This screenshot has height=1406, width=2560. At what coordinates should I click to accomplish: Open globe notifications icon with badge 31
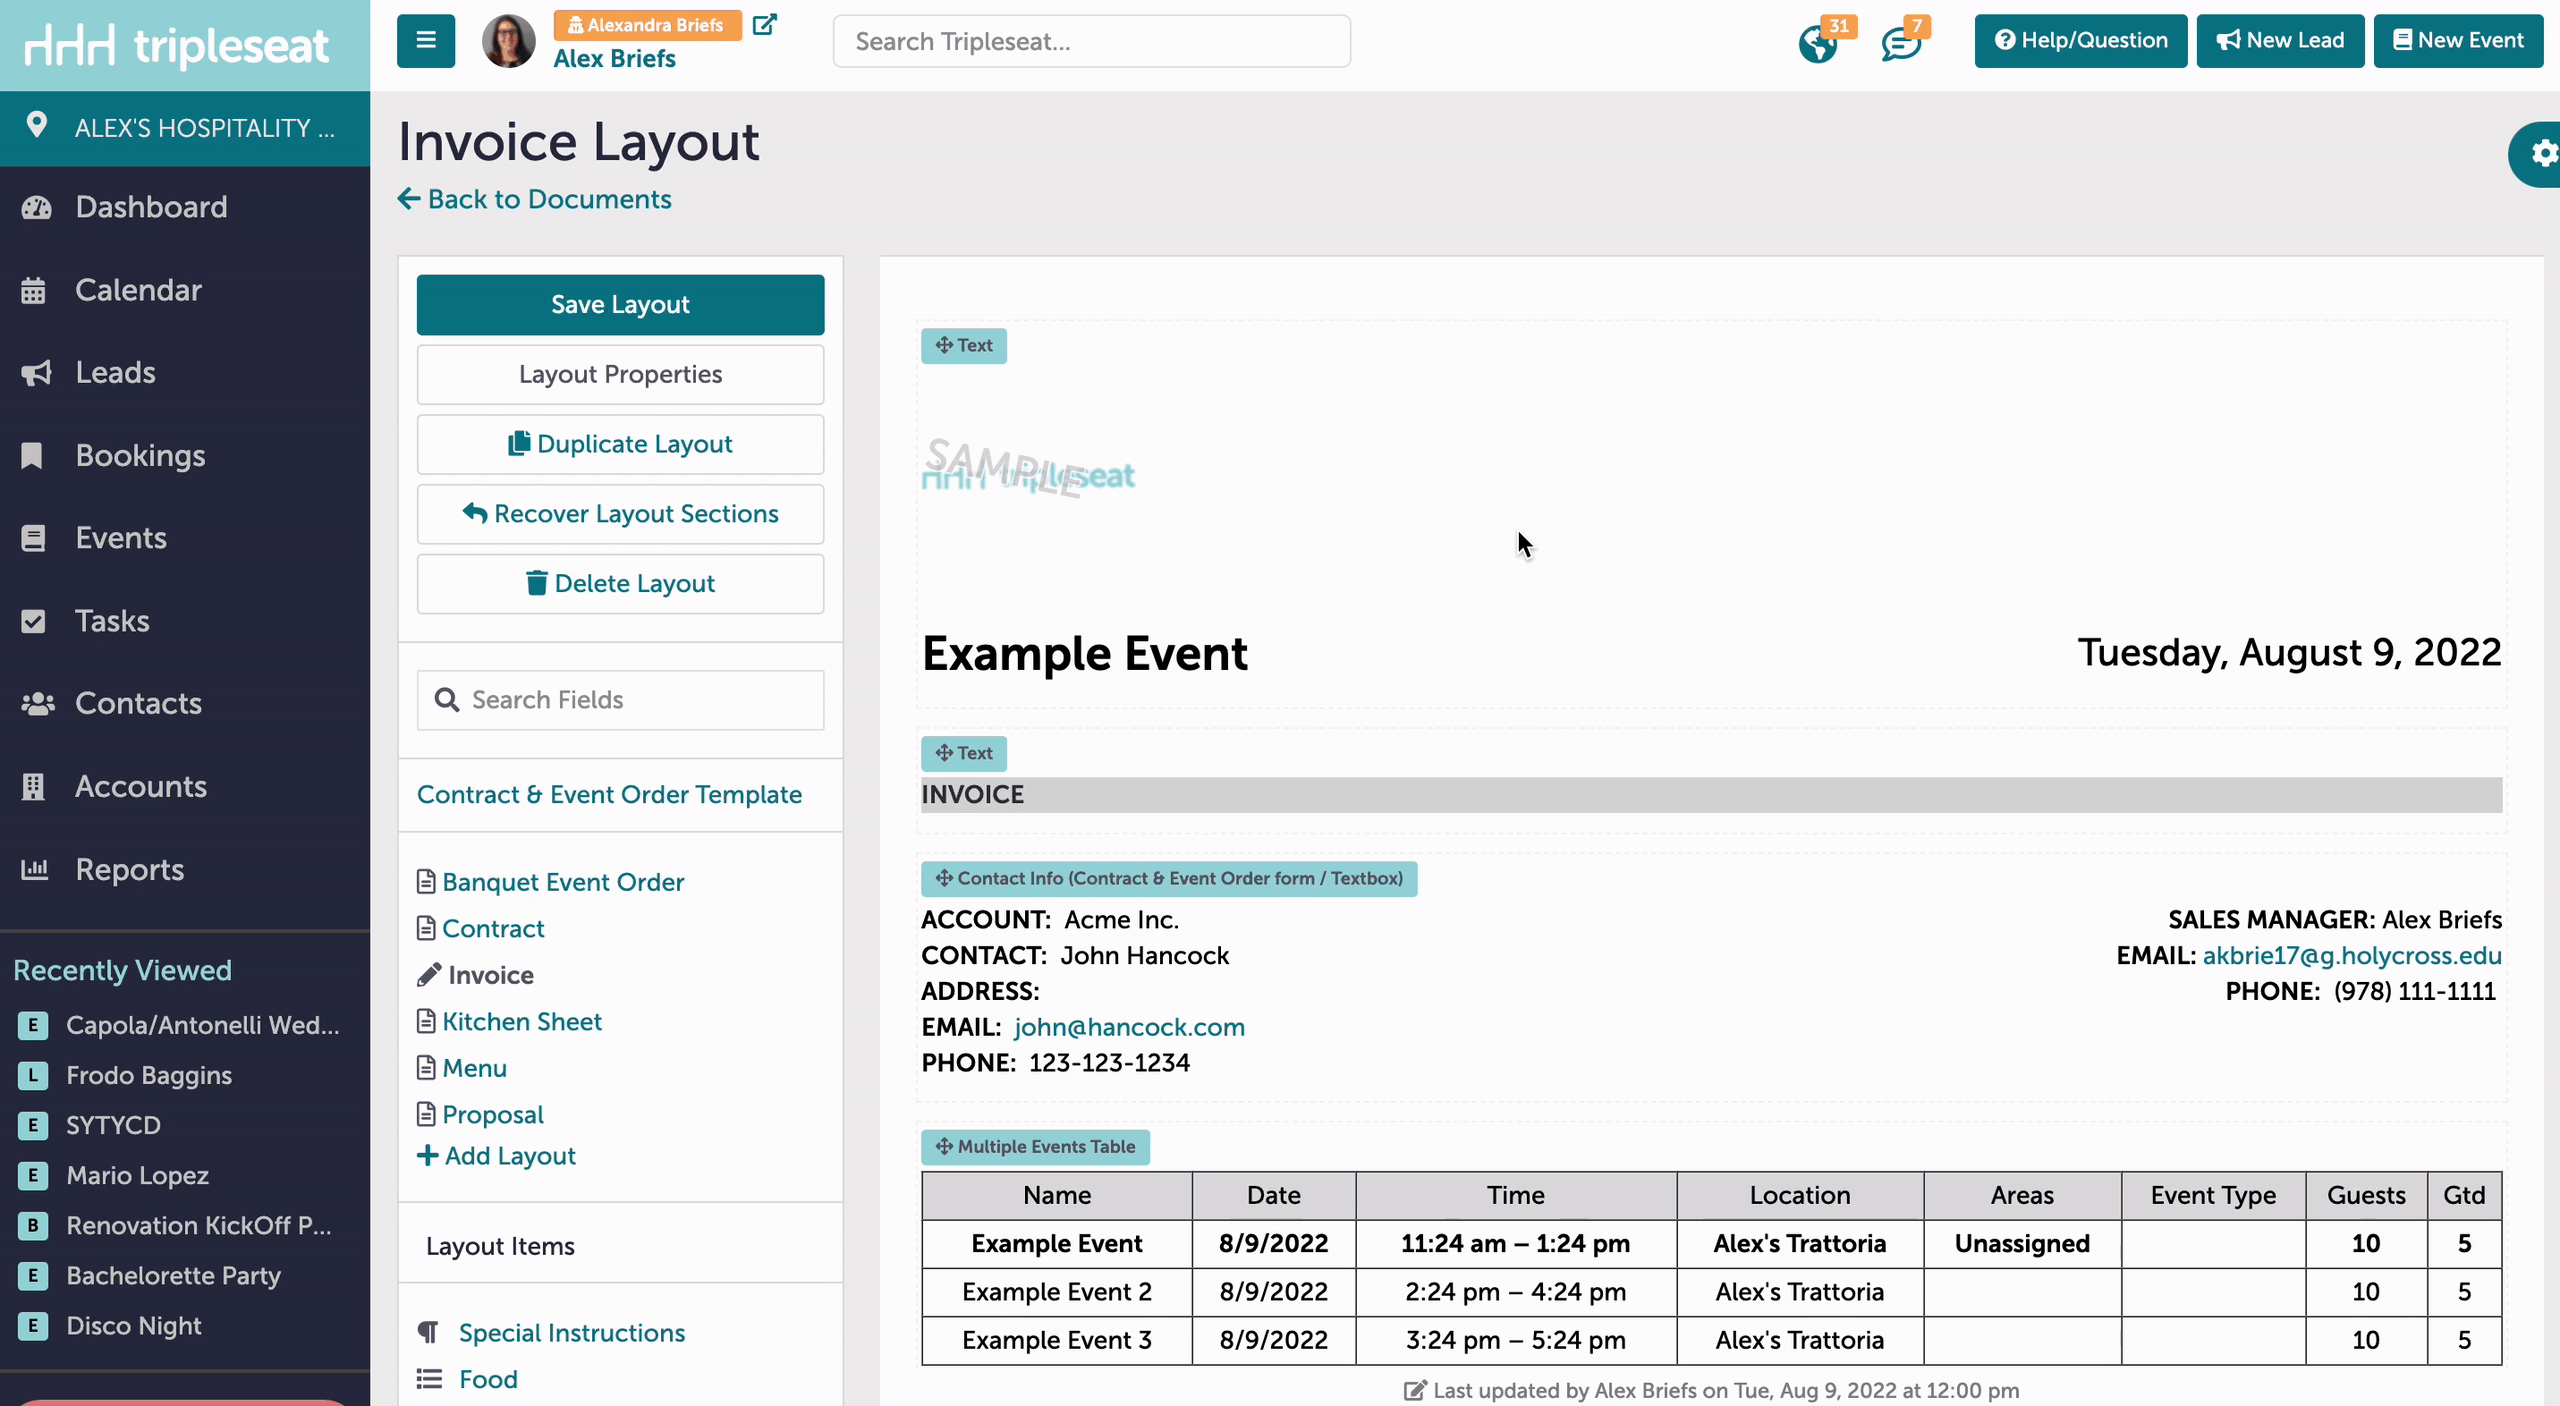pyautogui.click(x=1818, y=43)
